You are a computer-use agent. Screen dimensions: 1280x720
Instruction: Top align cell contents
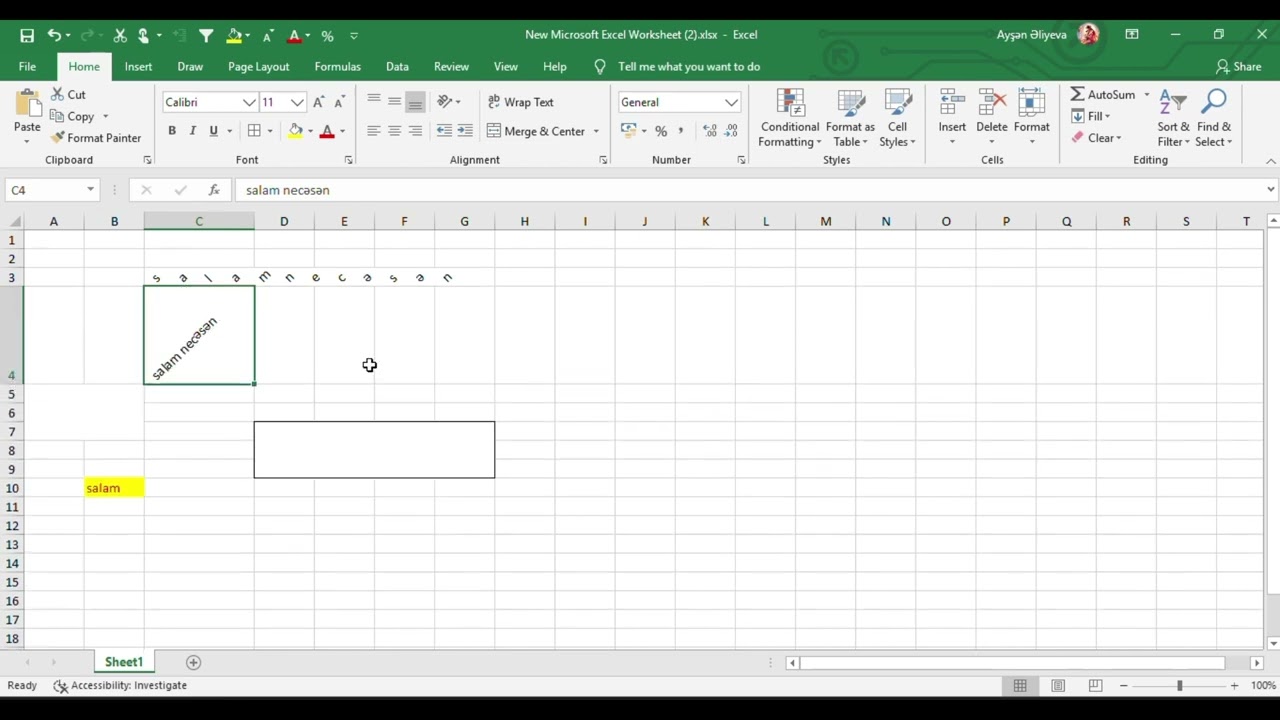373,101
